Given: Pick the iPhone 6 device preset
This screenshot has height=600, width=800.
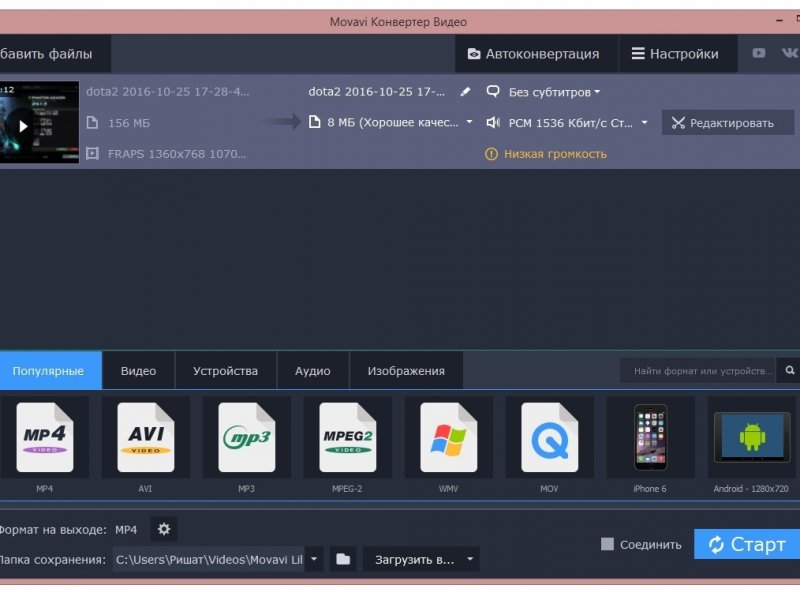Looking at the screenshot, I should pos(651,437).
